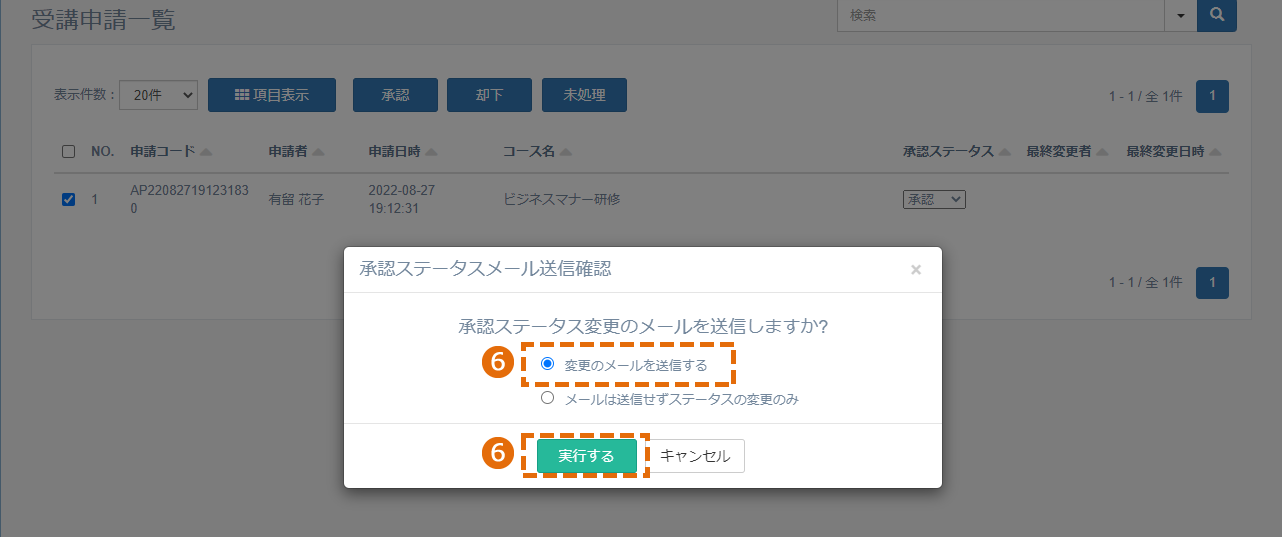1282x537 pixels.
Task: Sort by 最終変更者 column
Action: (1067, 152)
